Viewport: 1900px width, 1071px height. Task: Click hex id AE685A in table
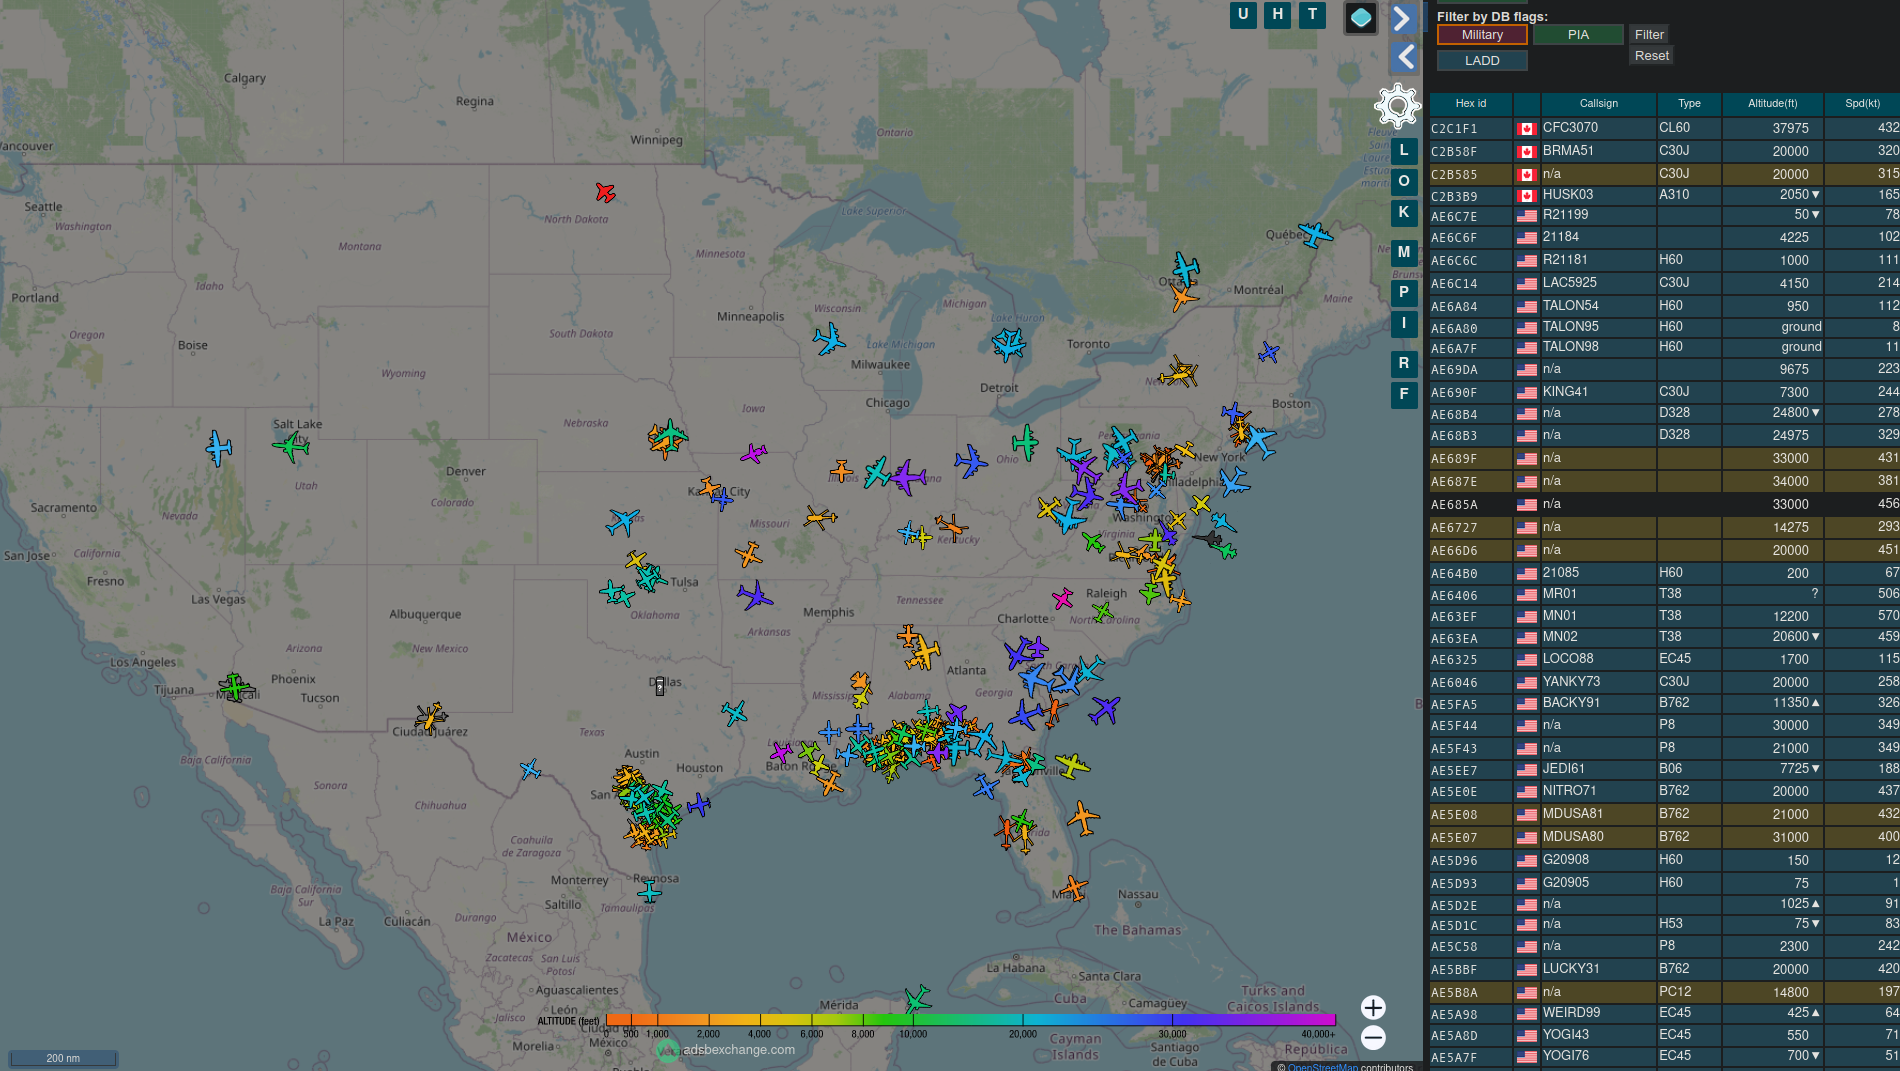[x=1454, y=505]
